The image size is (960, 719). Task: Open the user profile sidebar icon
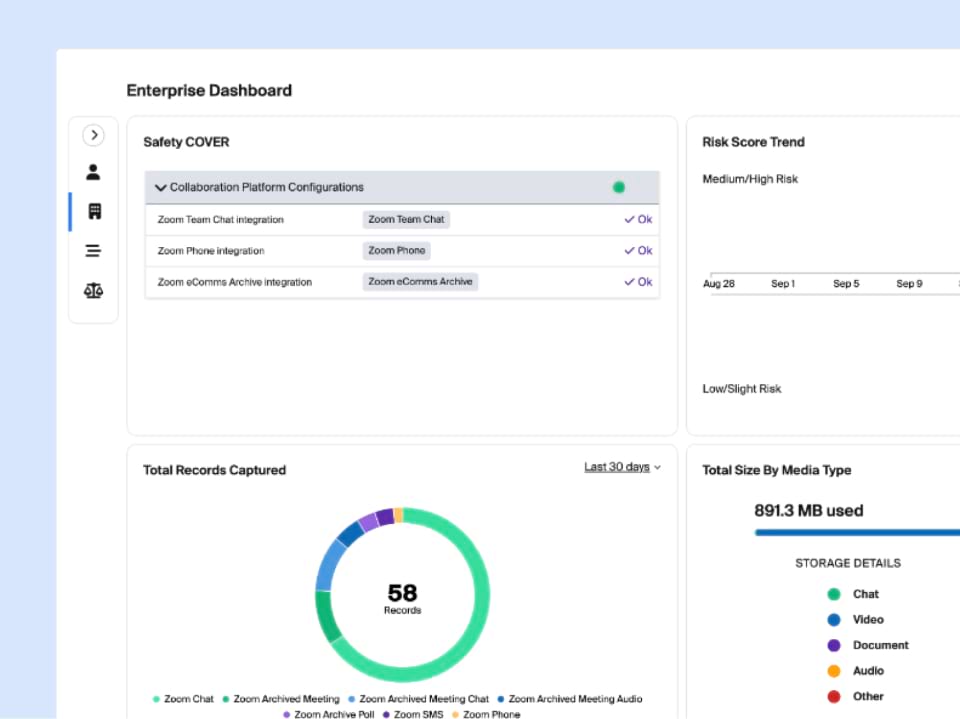point(93,172)
